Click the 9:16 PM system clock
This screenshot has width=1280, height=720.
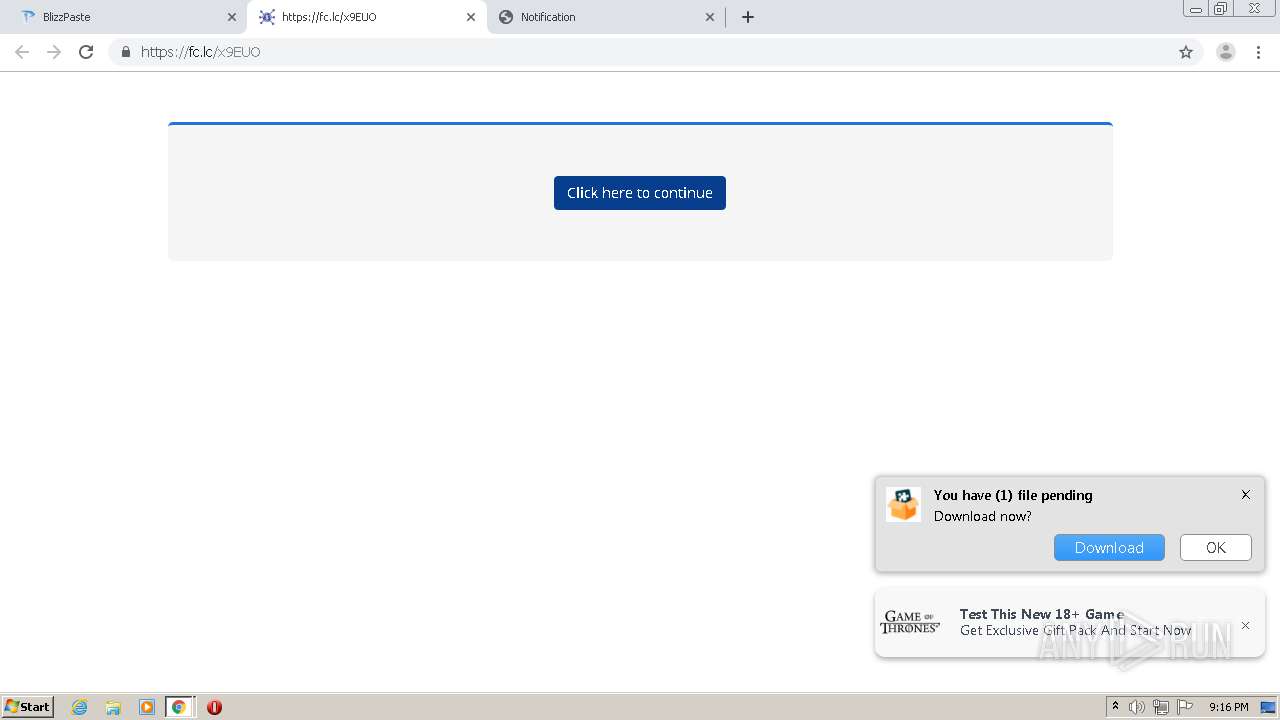coord(1228,707)
